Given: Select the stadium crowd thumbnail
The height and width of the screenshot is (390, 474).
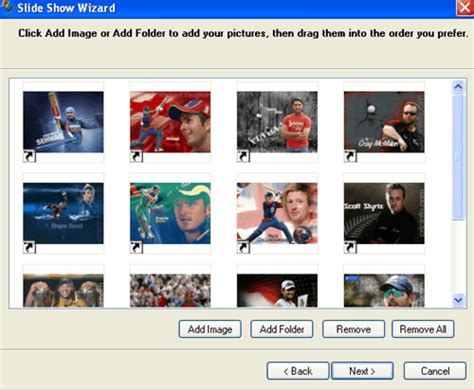Looking at the screenshot, I should [x=170, y=290].
